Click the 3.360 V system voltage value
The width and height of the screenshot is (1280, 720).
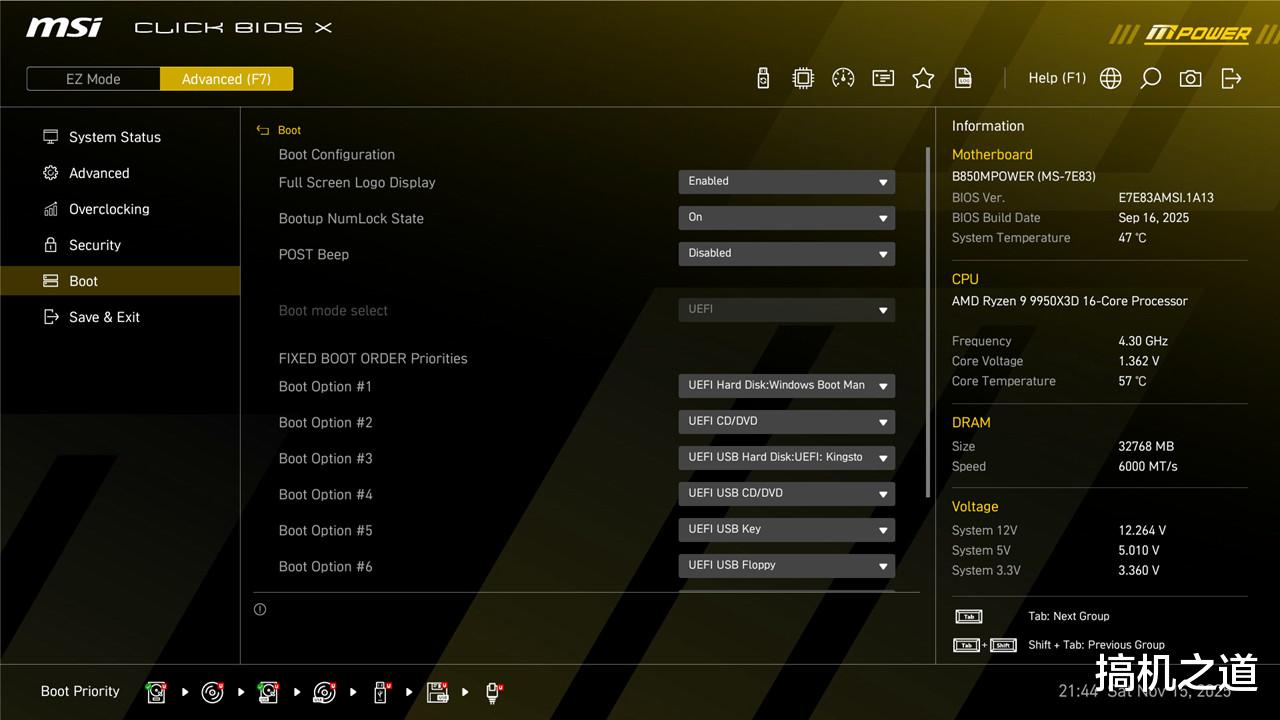pos(1139,571)
